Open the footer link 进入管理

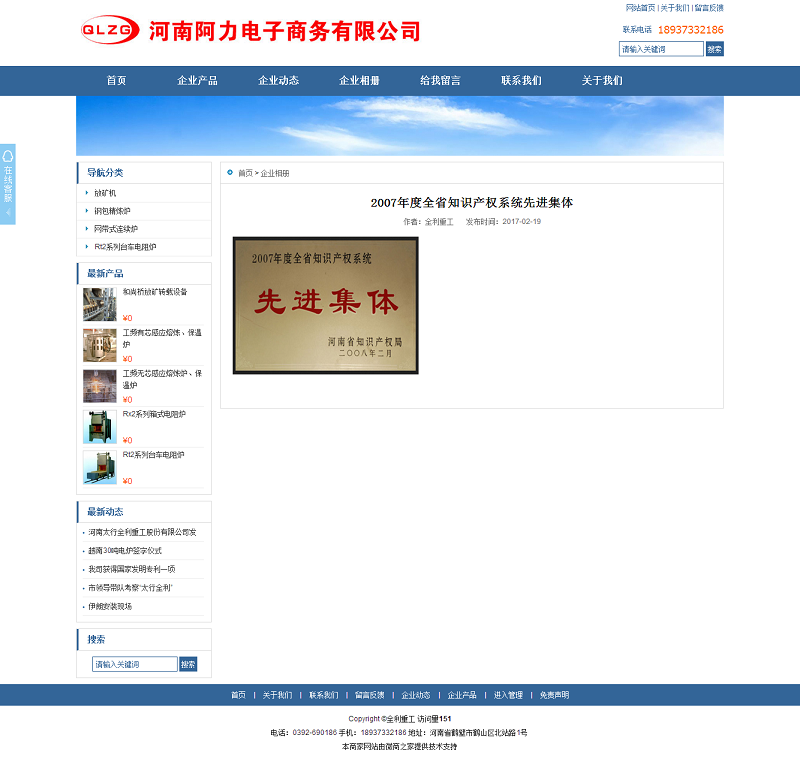pos(508,695)
